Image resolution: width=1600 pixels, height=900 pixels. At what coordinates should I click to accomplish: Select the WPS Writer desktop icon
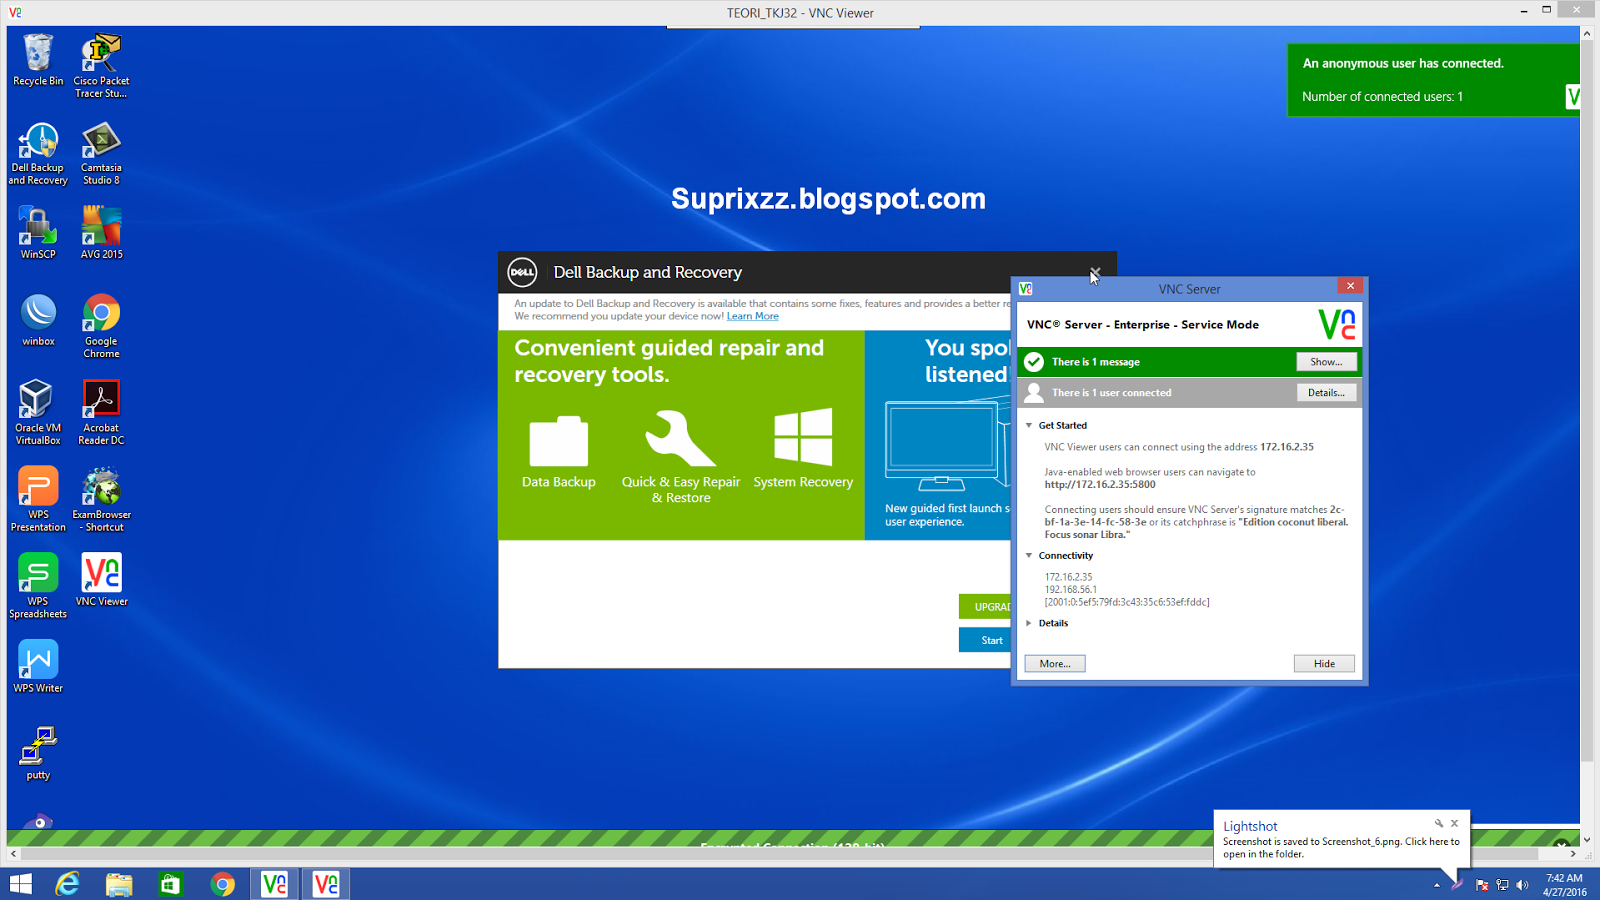(x=38, y=667)
